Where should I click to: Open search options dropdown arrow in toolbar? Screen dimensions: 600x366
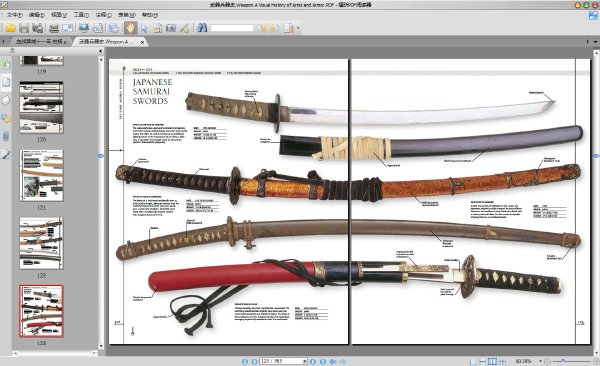coord(298,28)
